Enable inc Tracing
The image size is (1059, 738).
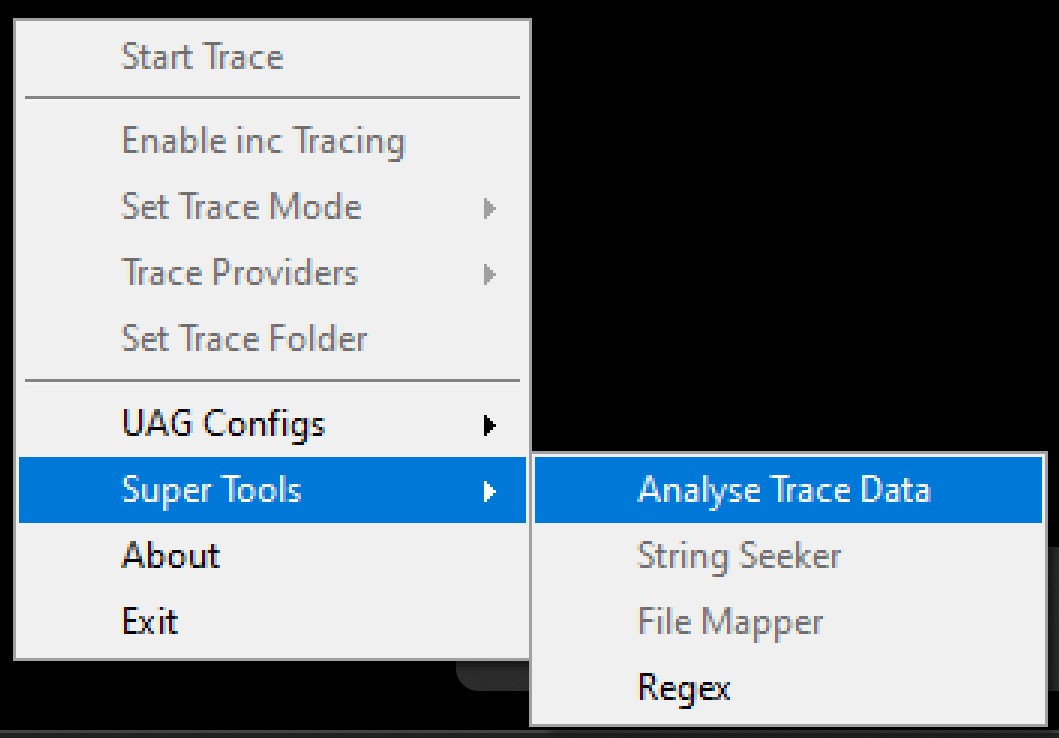click(x=264, y=141)
